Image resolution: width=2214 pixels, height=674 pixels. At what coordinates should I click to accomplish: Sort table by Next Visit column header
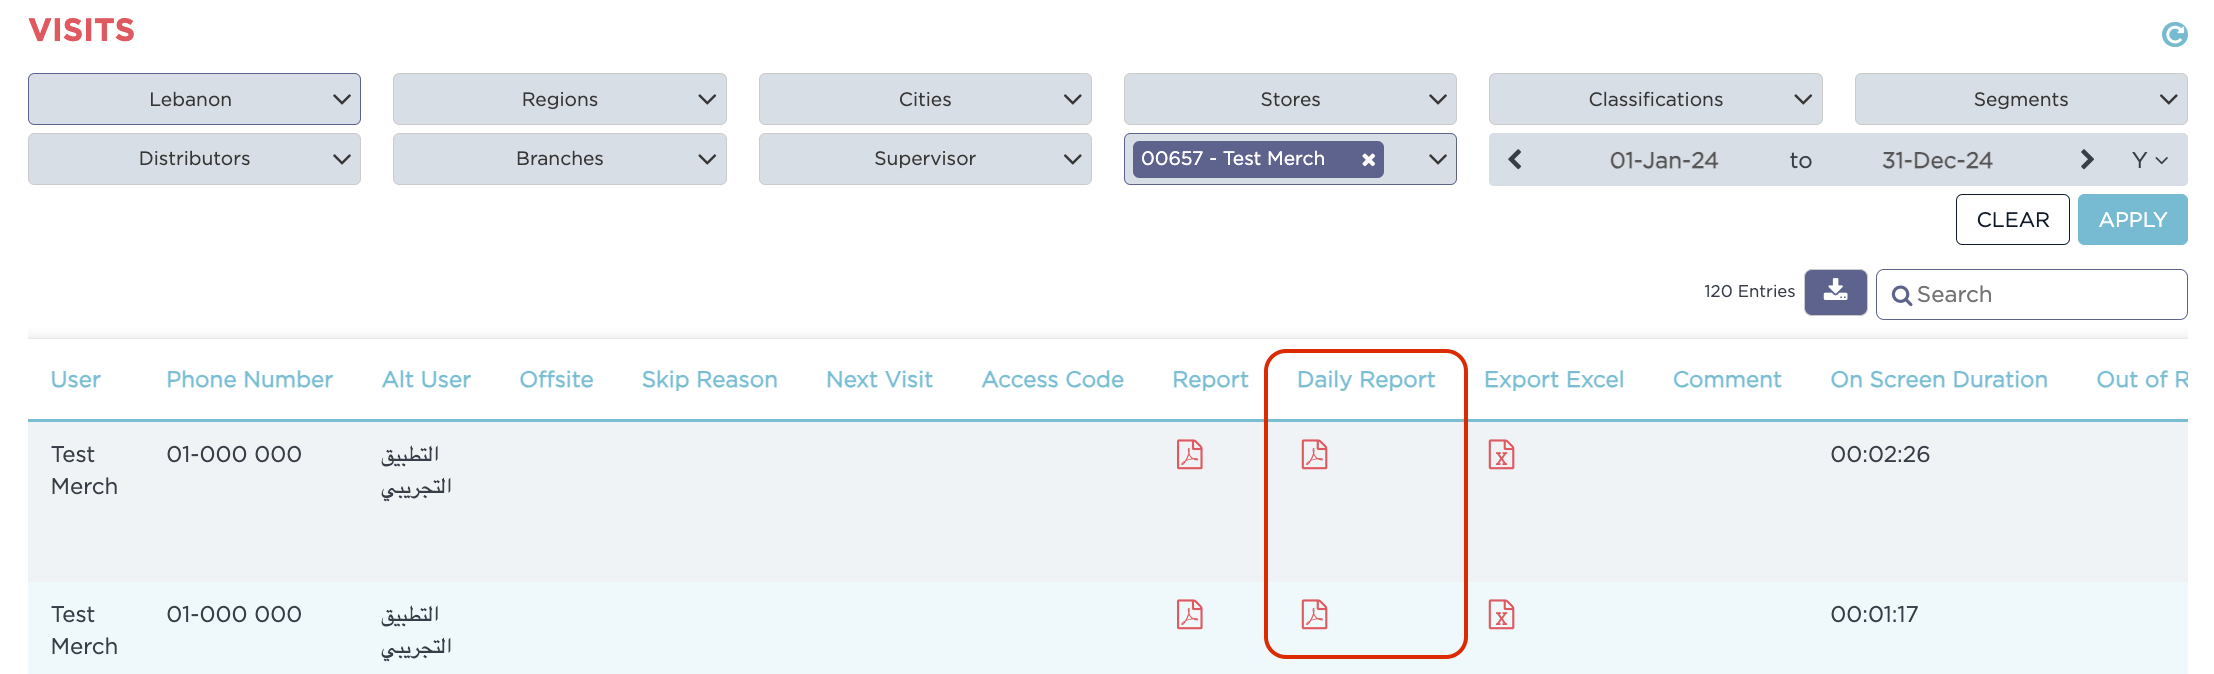[x=879, y=380]
